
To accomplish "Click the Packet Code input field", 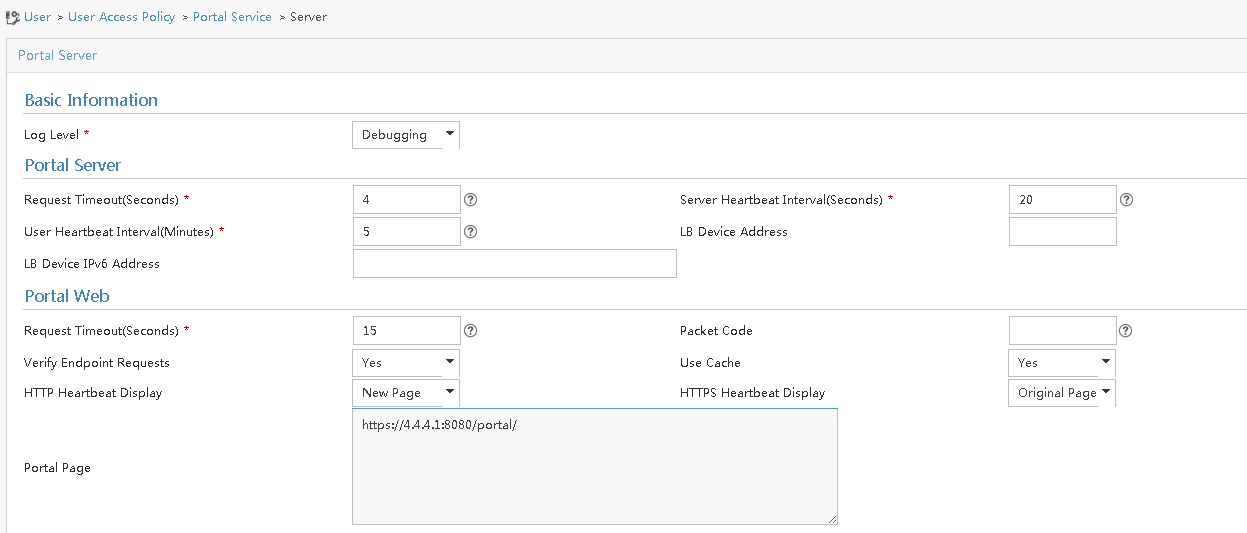I will click(1063, 331).
